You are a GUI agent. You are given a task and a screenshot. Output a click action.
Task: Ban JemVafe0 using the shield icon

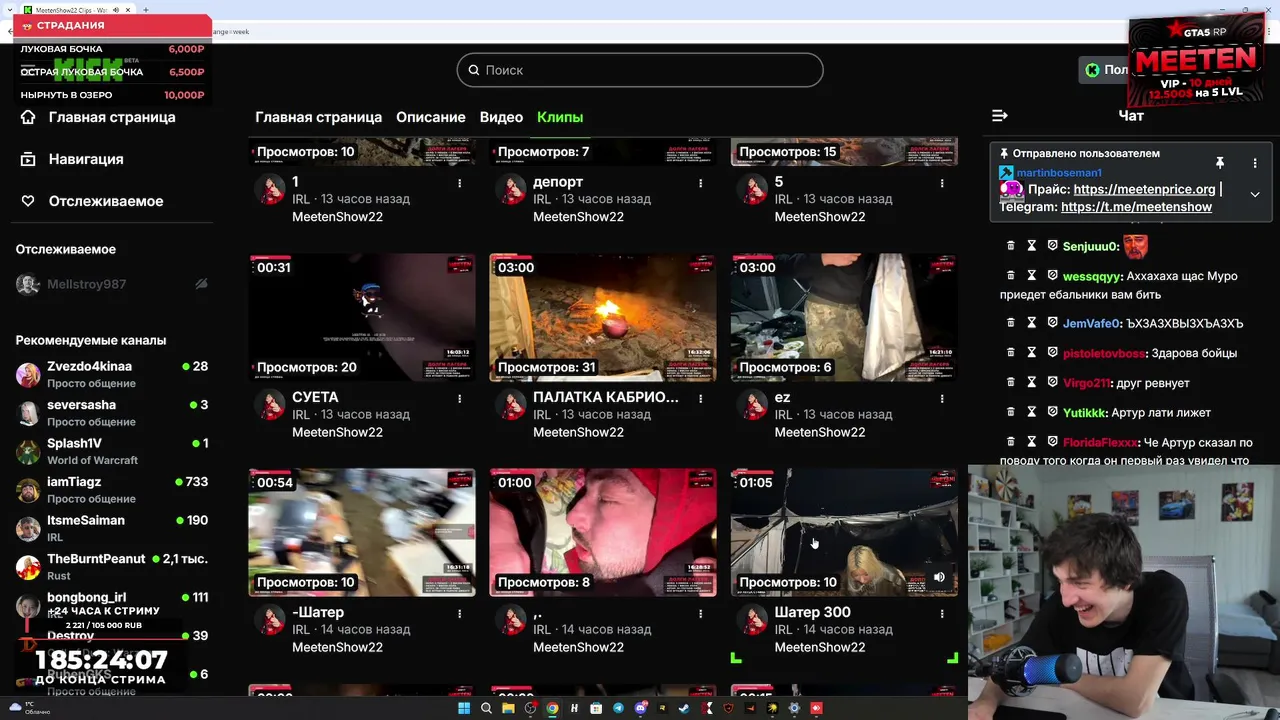(1052, 323)
